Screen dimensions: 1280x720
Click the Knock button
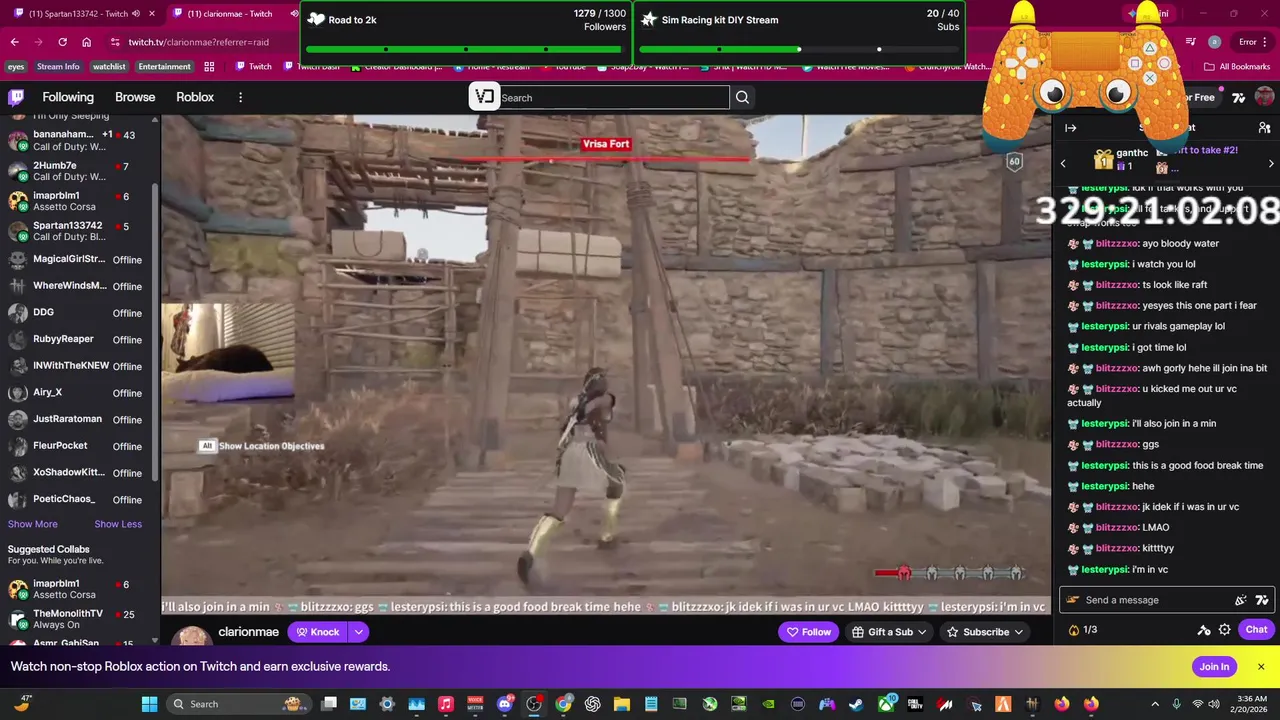[318, 632]
